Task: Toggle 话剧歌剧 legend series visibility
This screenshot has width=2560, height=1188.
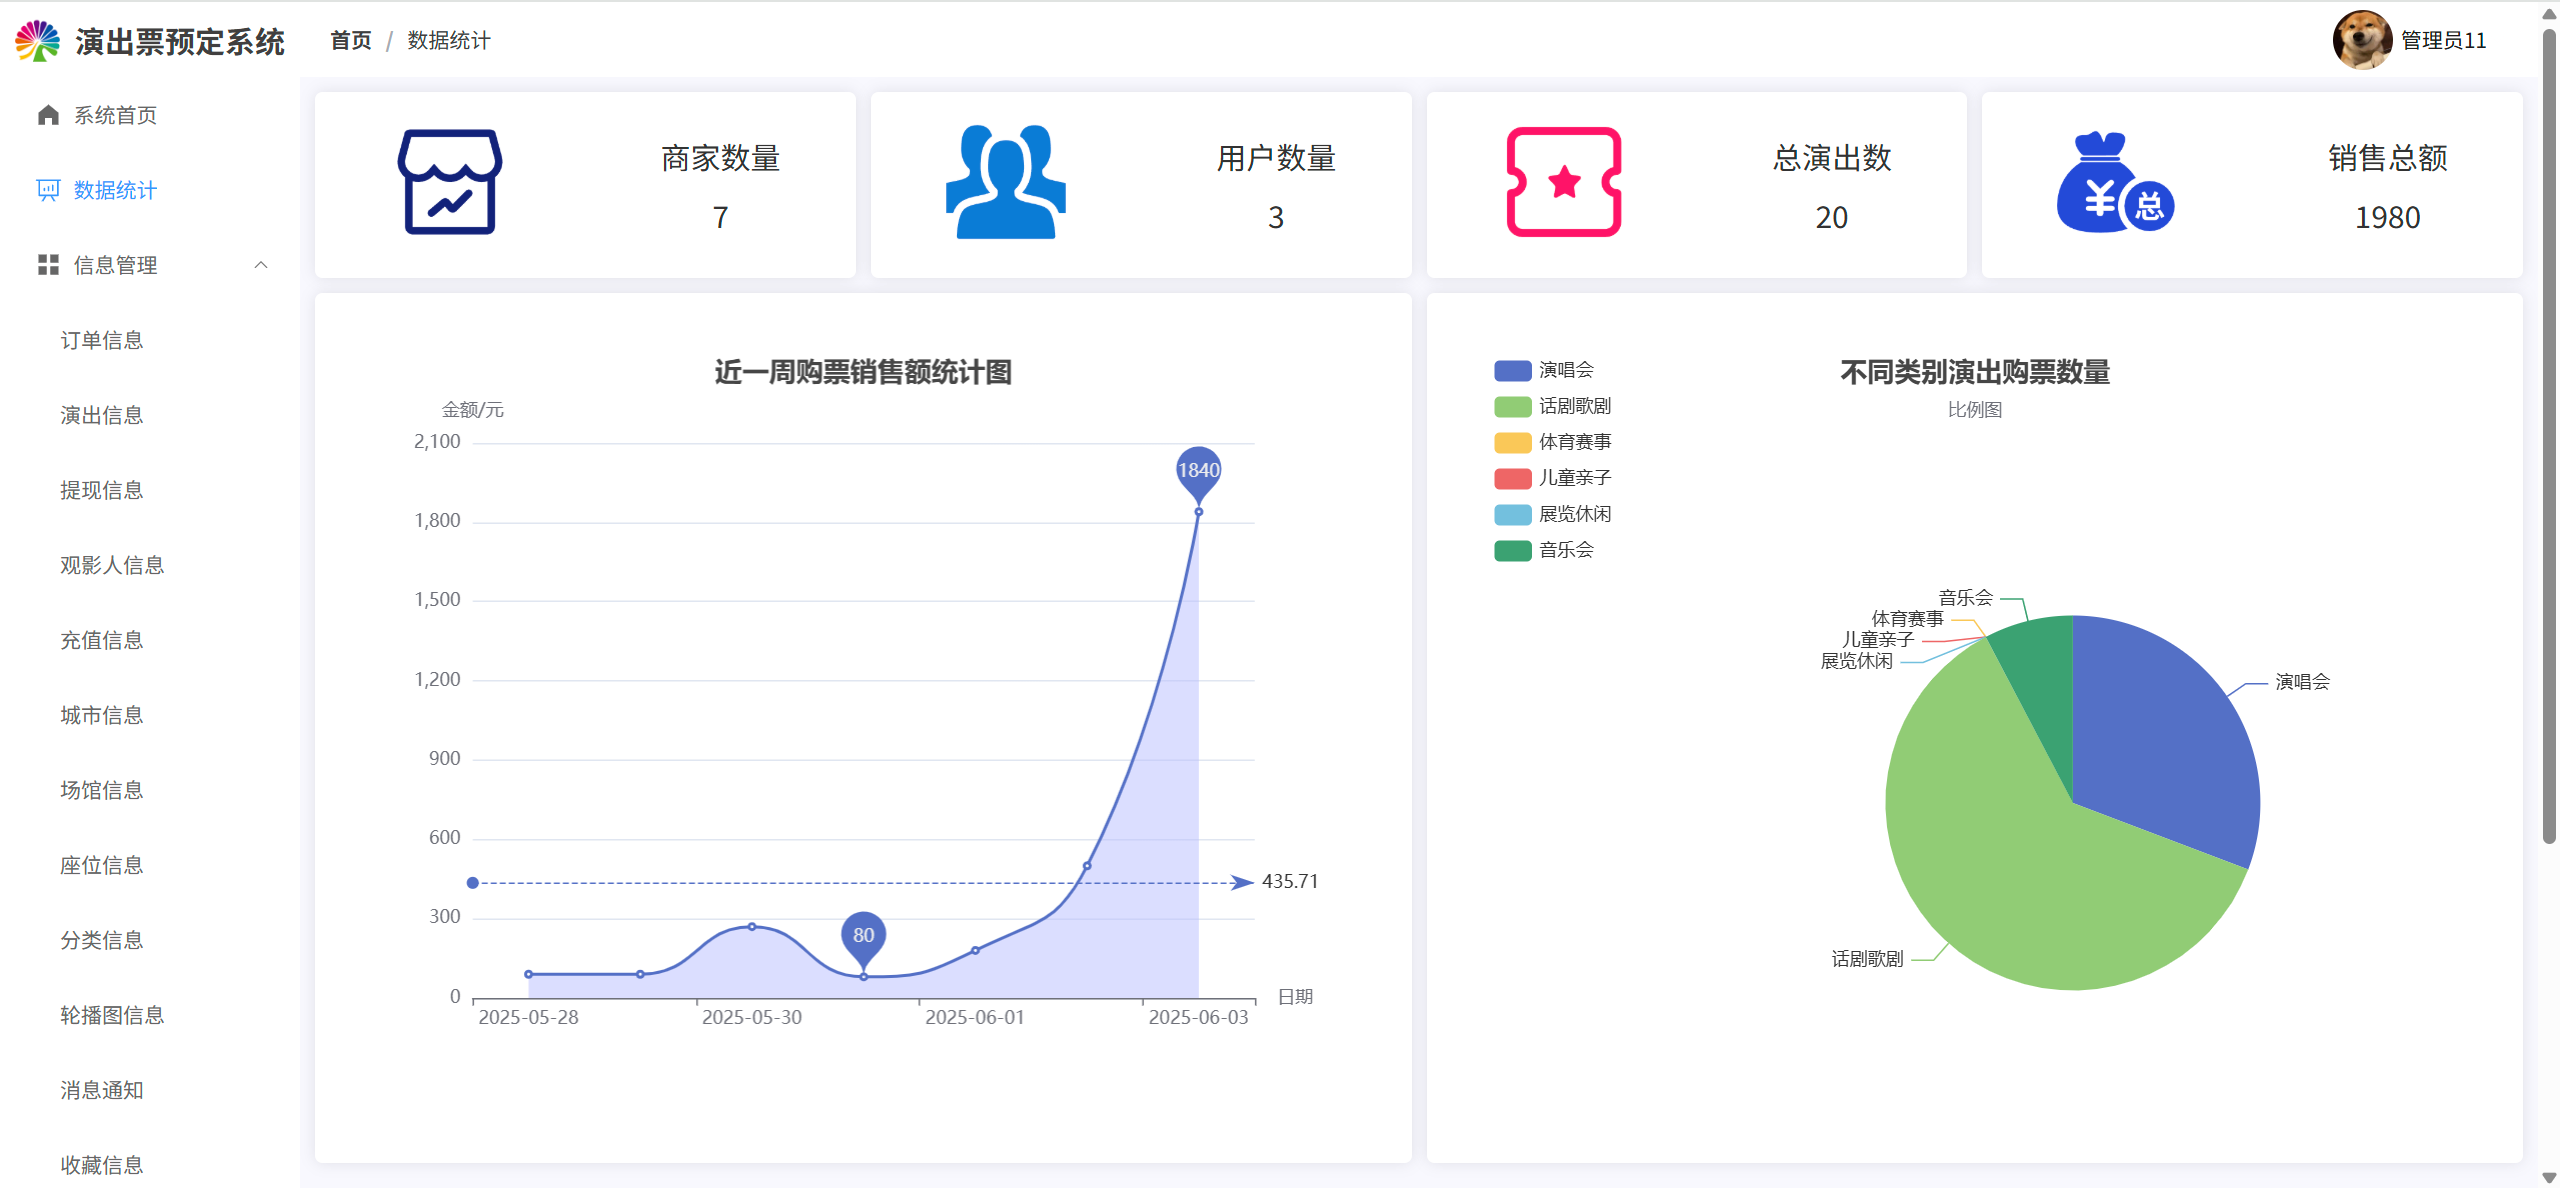Action: pos(1574,406)
